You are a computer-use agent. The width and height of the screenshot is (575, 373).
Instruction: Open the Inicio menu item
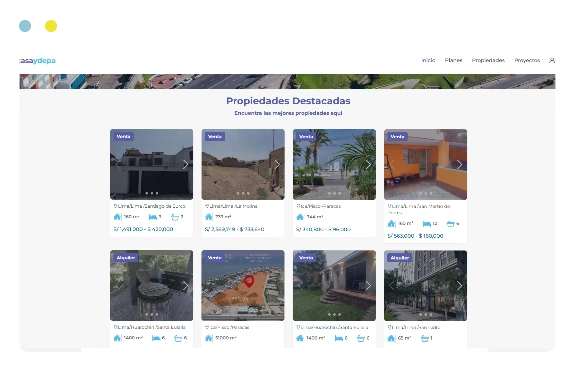(428, 60)
